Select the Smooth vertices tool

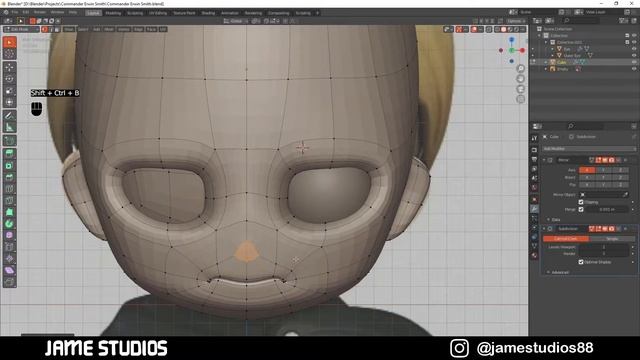[x=9, y=236]
